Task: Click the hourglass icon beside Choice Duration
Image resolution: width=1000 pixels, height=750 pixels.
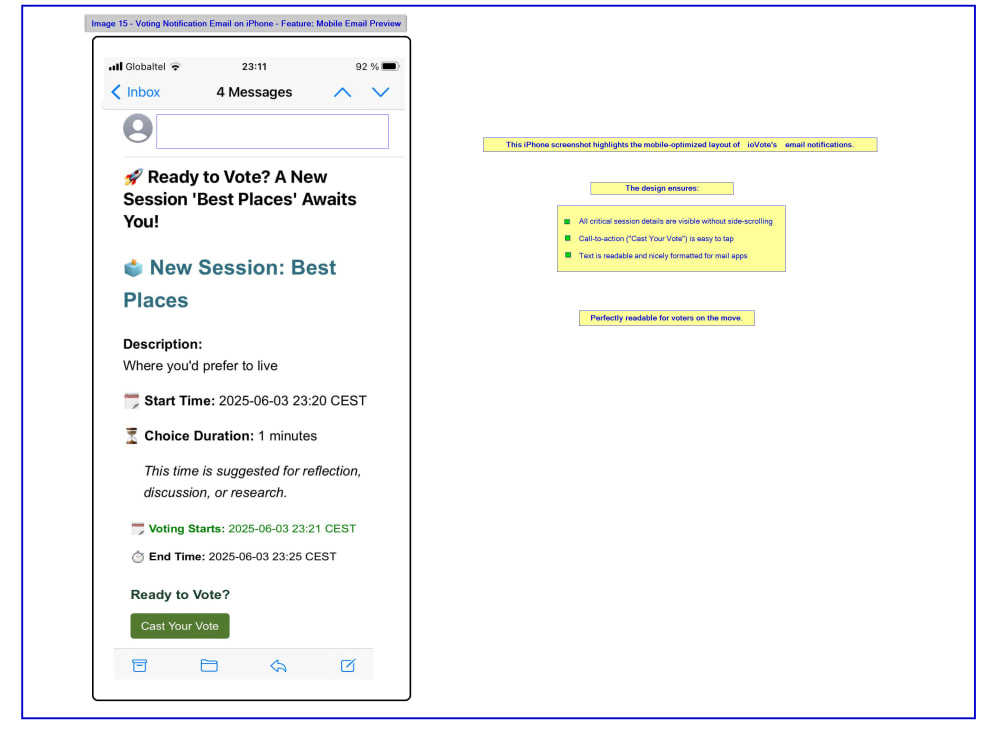Action: coord(131,436)
